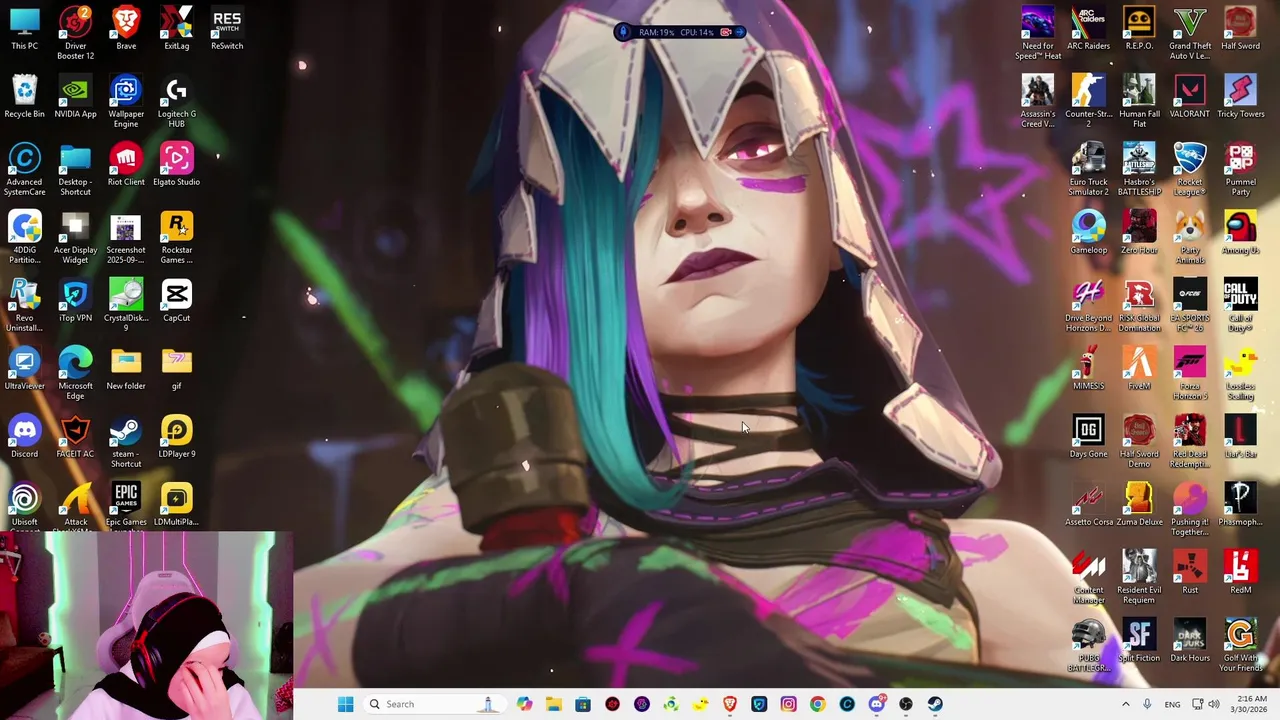Open the Wallpaper Engine desktop icon

(126, 101)
